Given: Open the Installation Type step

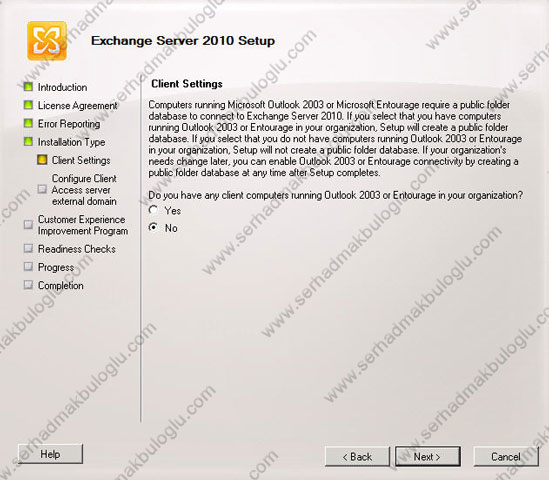Looking at the screenshot, I should (x=71, y=142).
